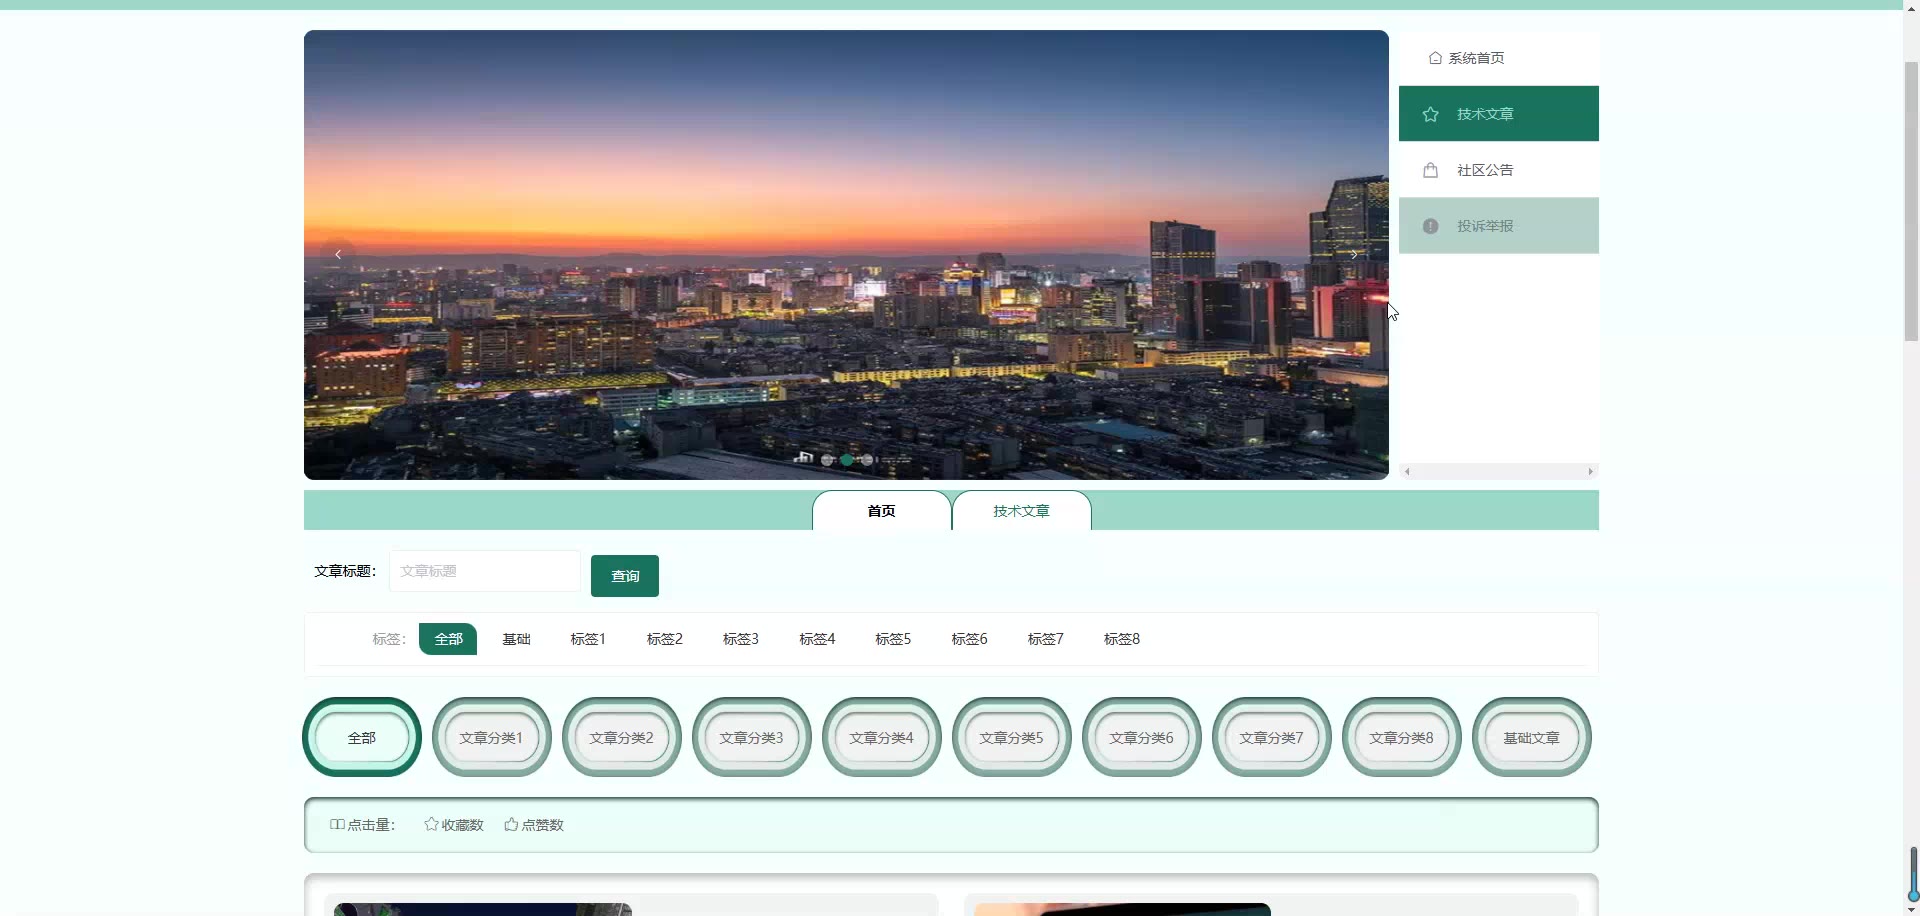Open the 社区公告 sidebar menu item

tap(1498, 170)
